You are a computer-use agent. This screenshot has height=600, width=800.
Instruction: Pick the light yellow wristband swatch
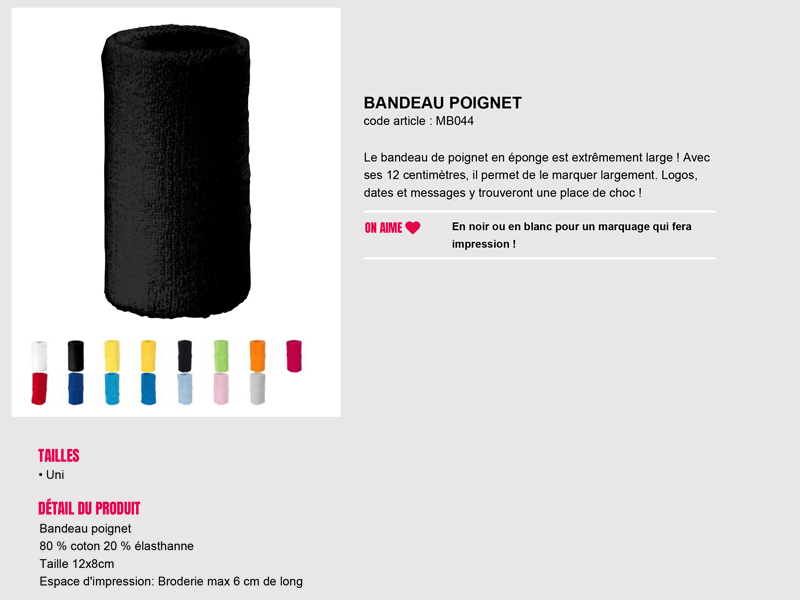pos(112,356)
